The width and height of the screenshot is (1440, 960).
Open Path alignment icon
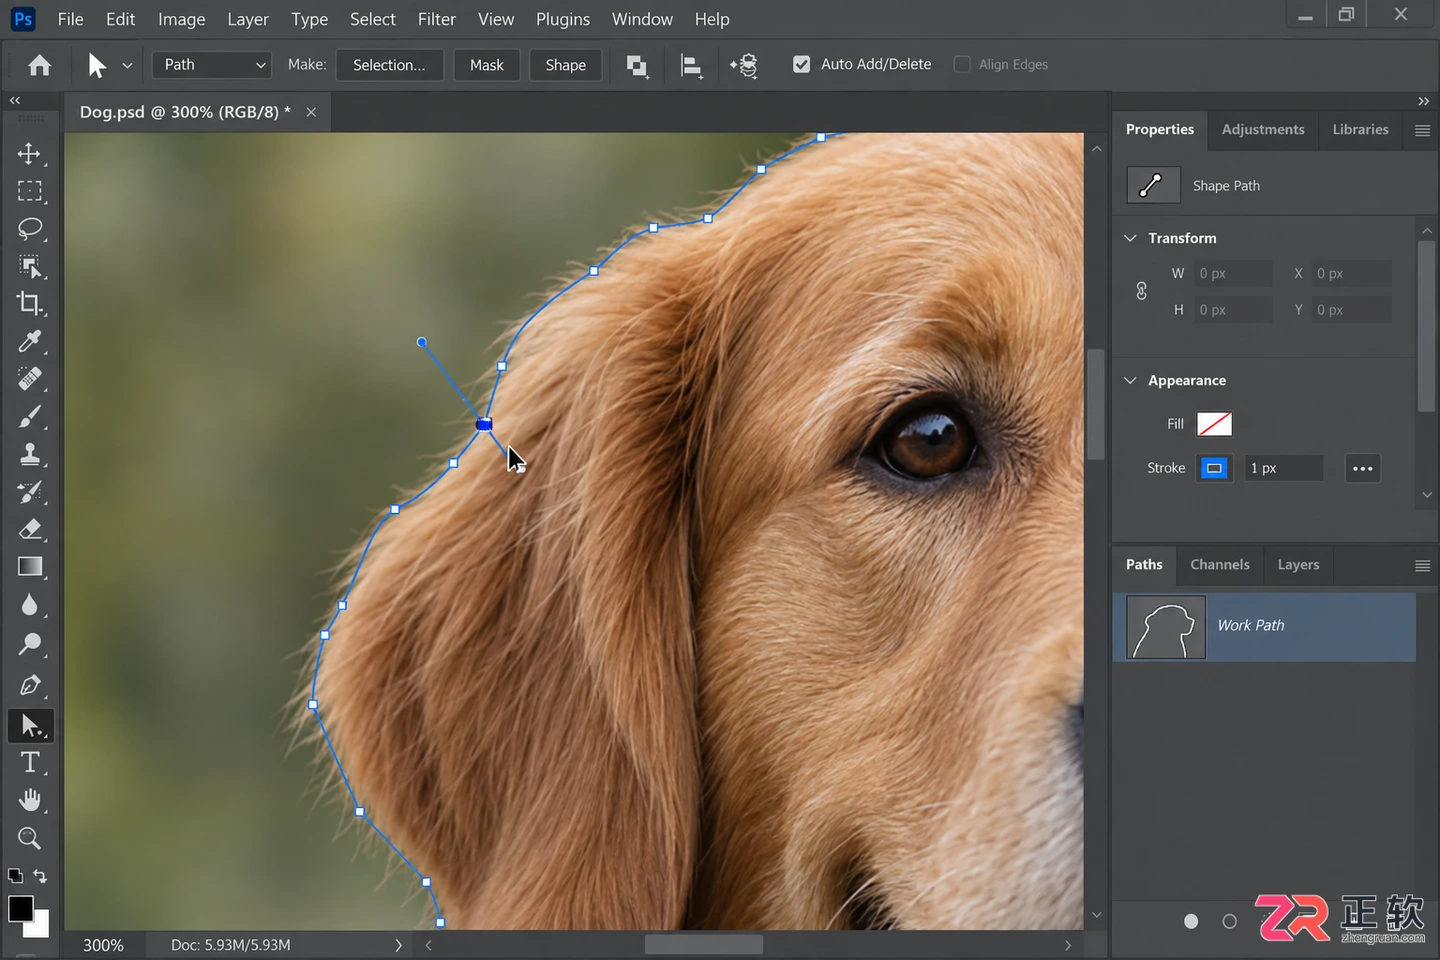691,66
